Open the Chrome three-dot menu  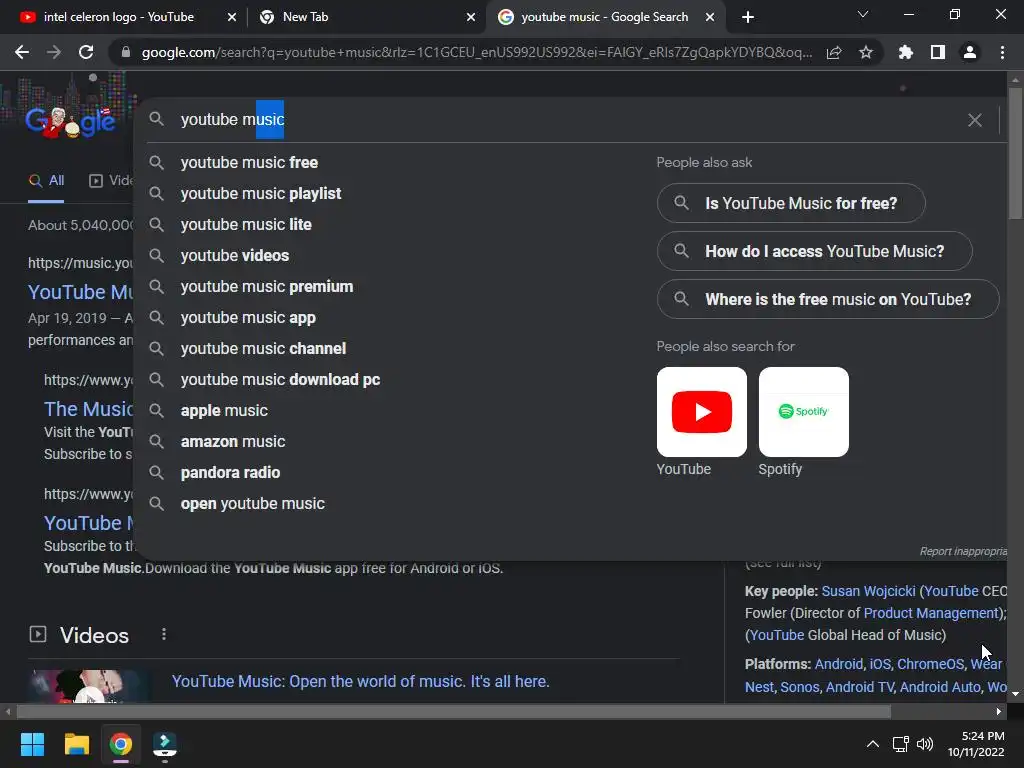(x=1002, y=52)
